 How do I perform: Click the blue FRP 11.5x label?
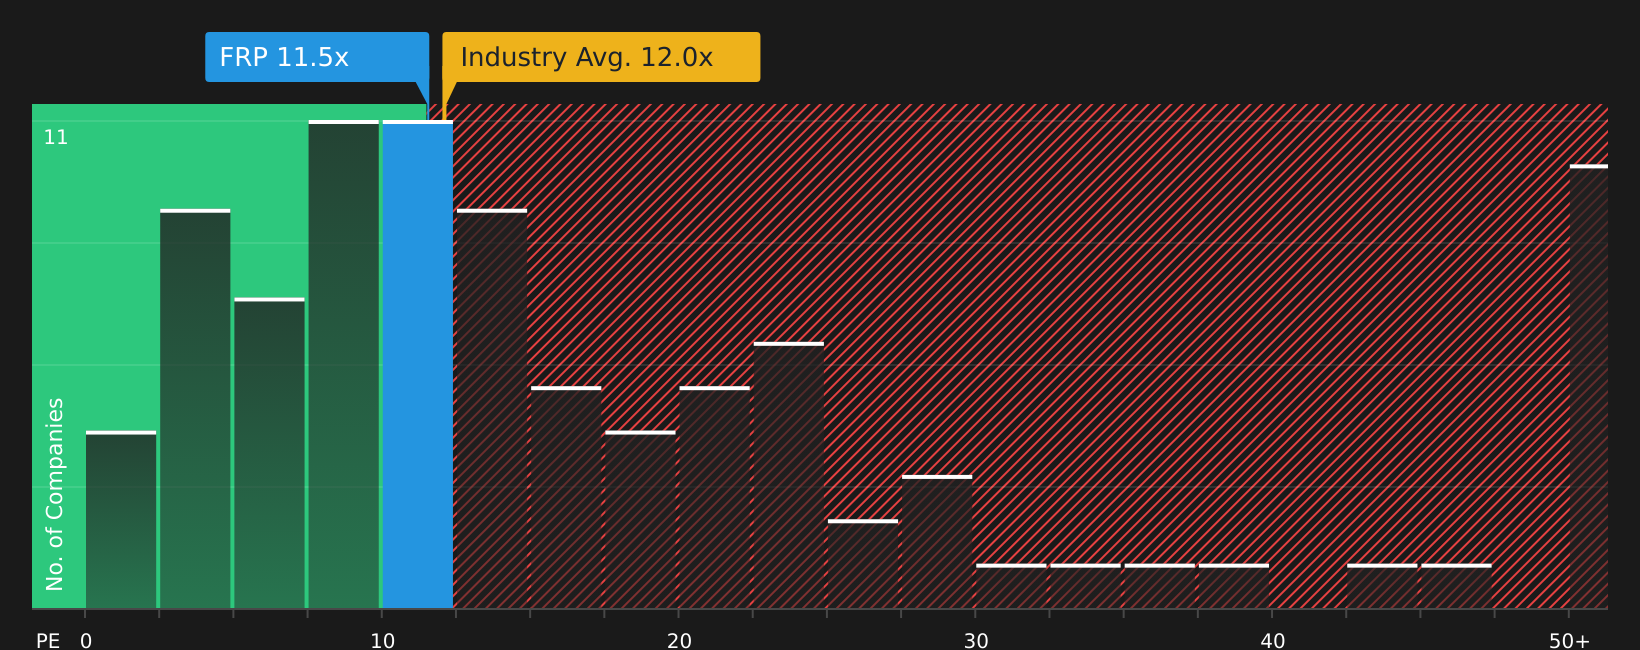tap(317, 57)
